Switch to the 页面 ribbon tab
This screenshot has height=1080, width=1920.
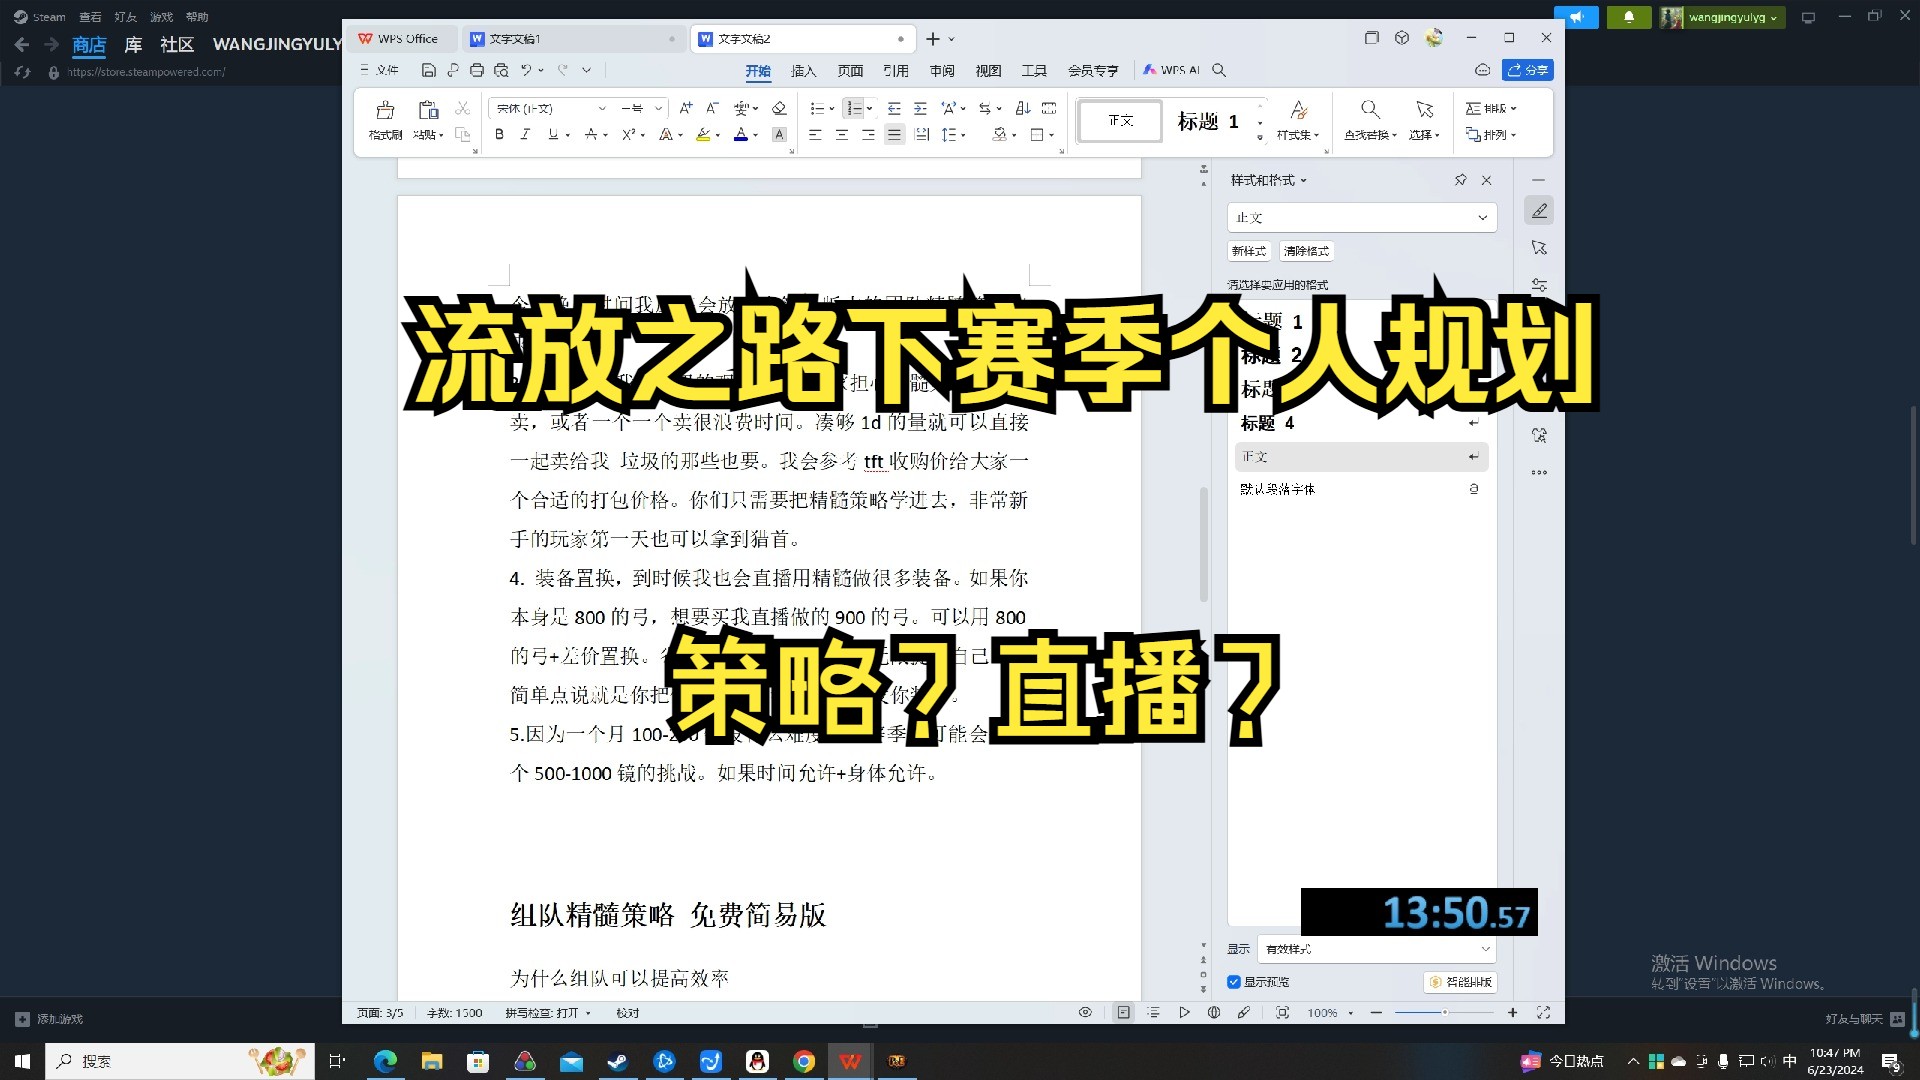point(850,70)
